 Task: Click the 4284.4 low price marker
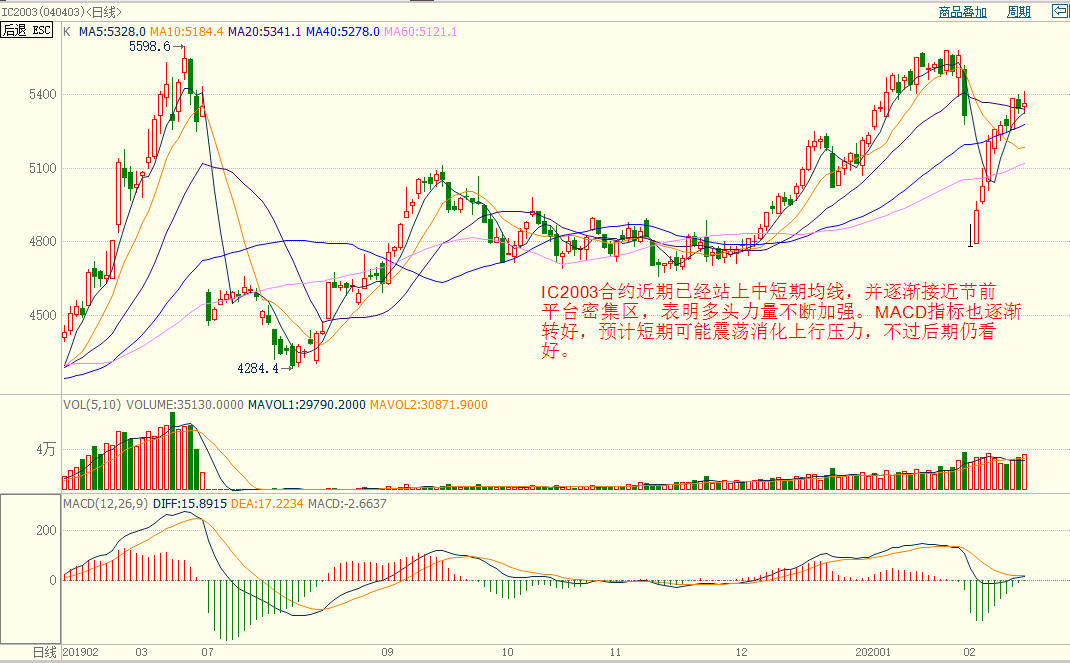pos(257,368)
